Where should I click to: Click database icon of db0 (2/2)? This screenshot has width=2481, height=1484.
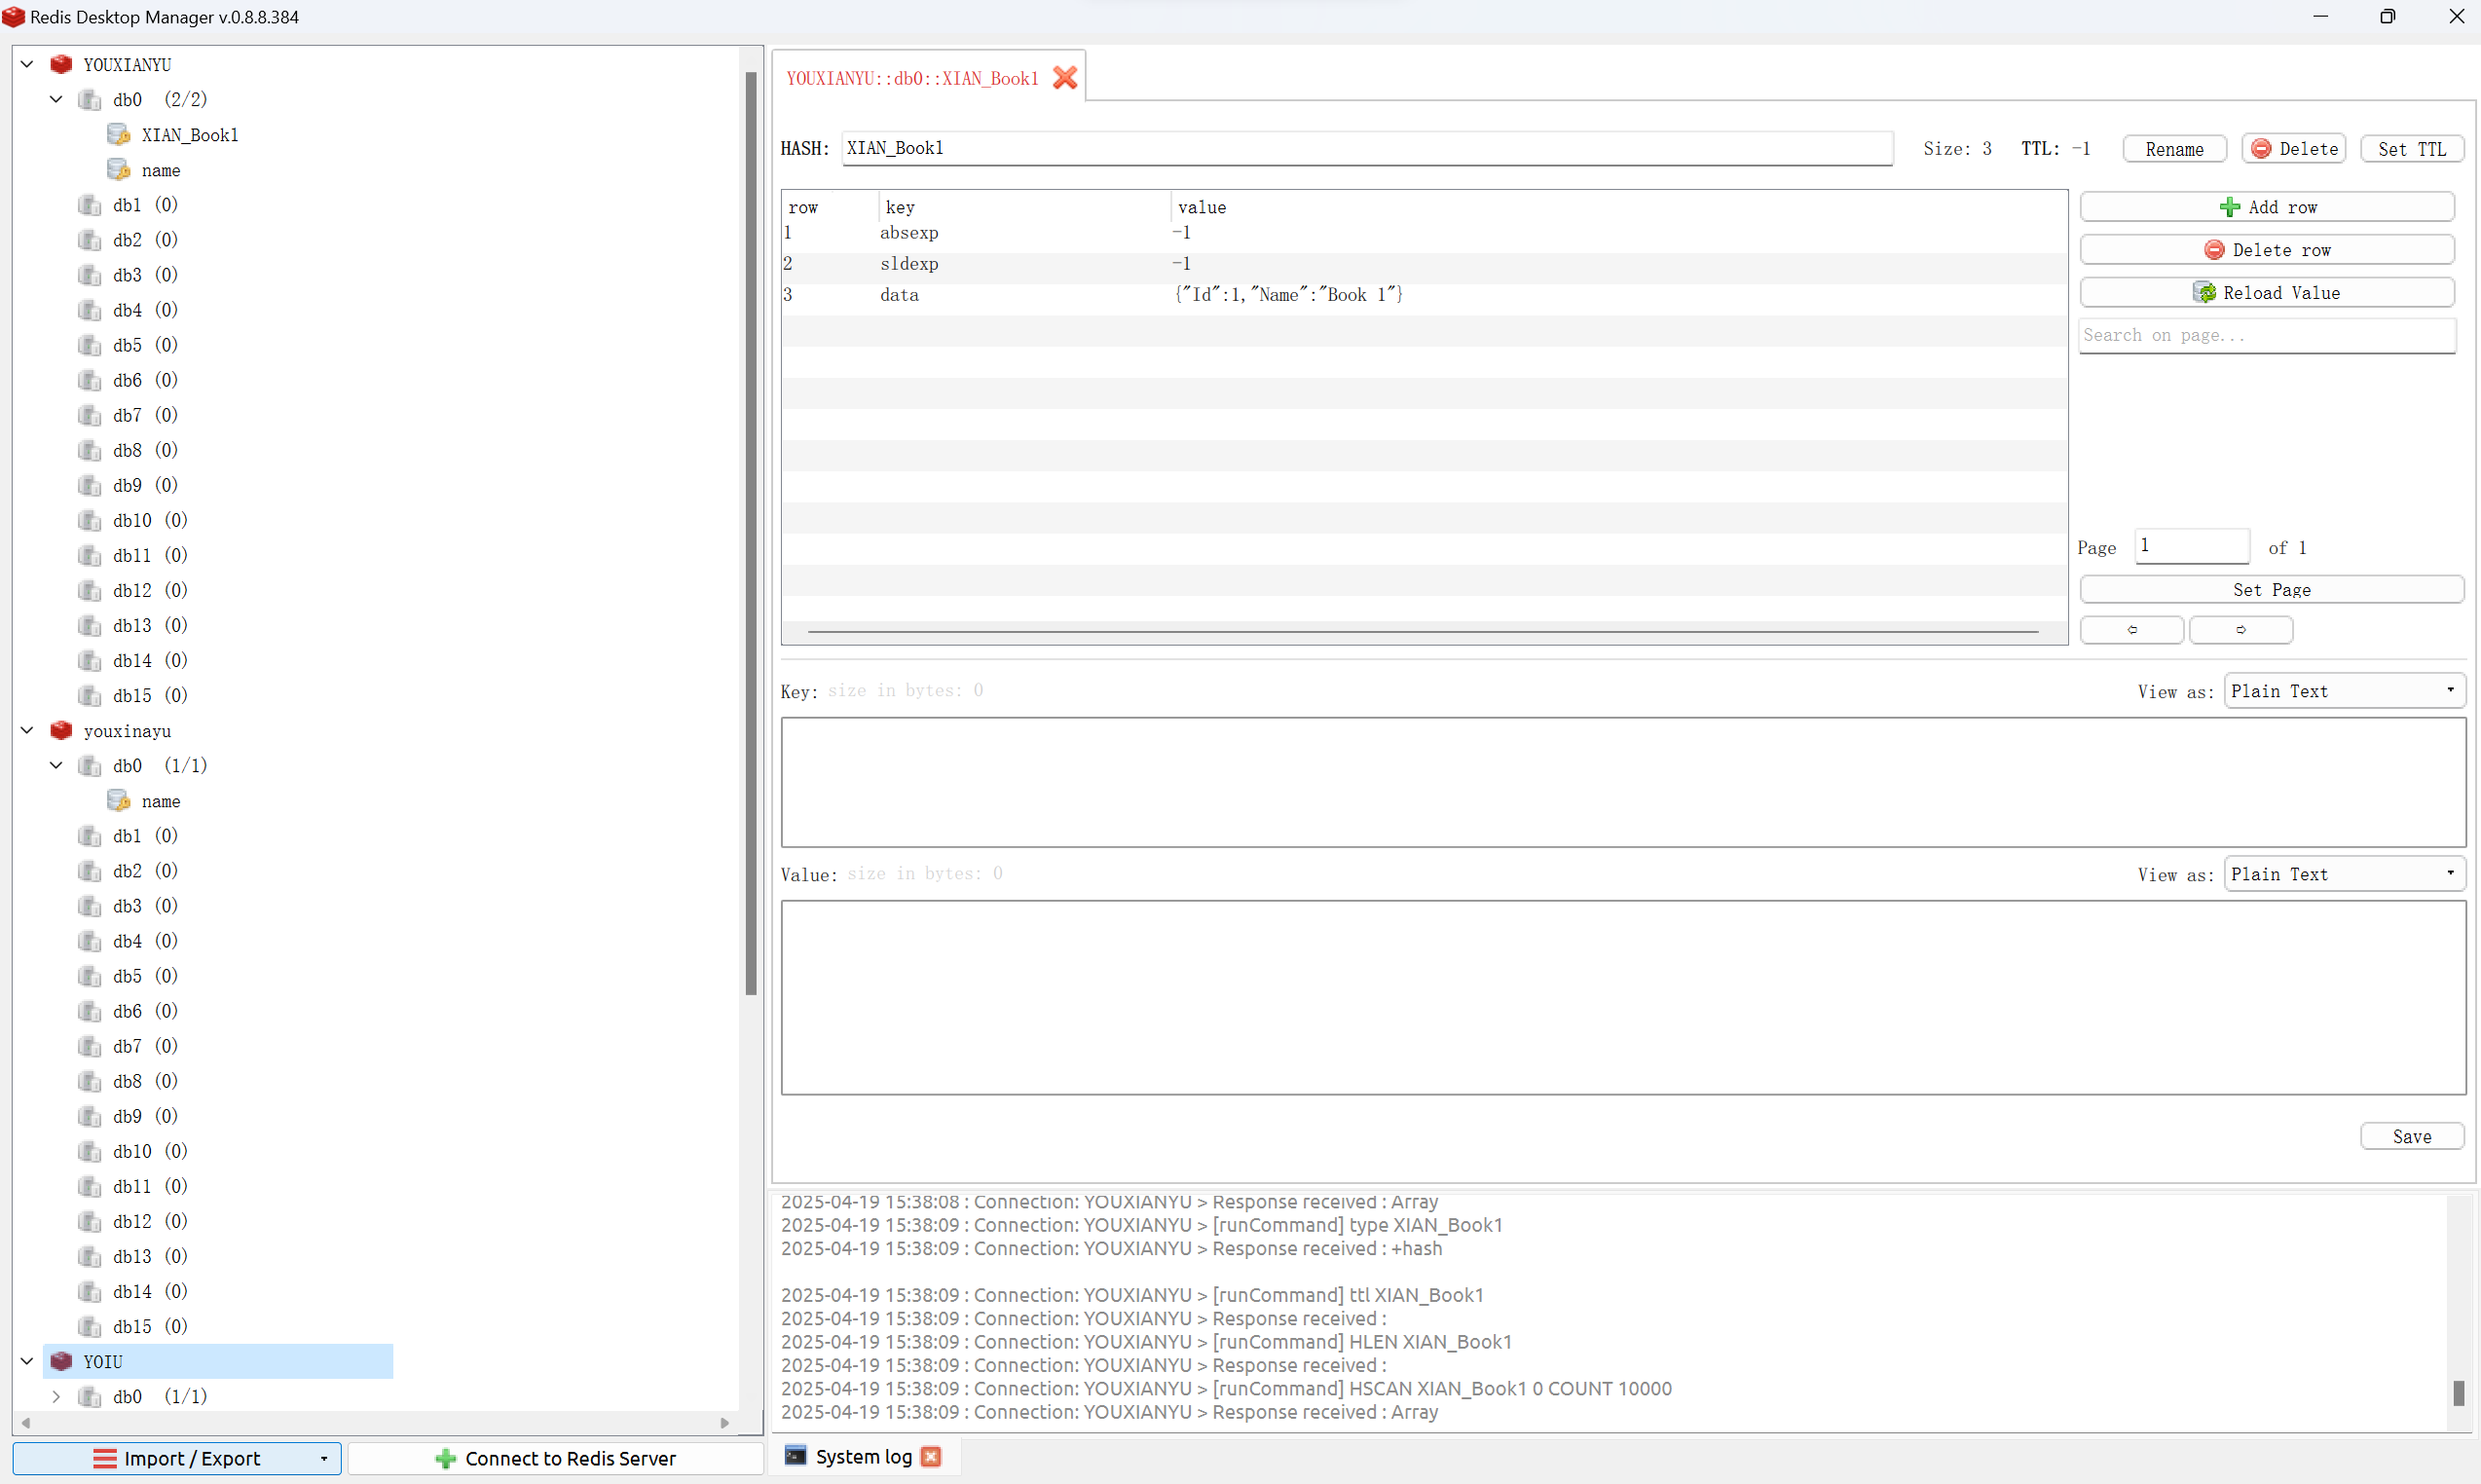pos(90,99)
